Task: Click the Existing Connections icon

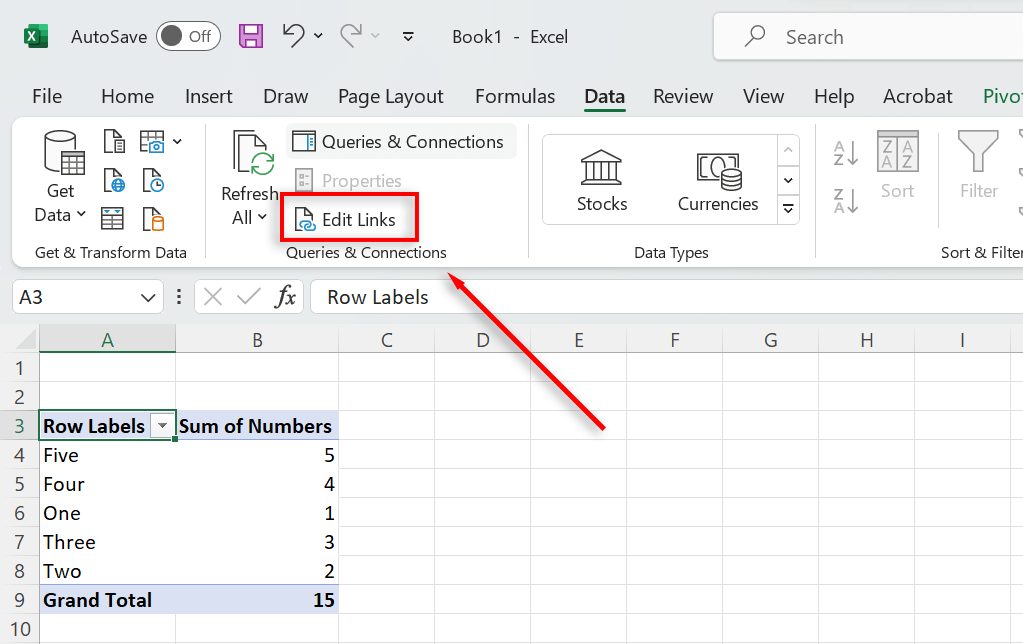Action: (152, 218)
